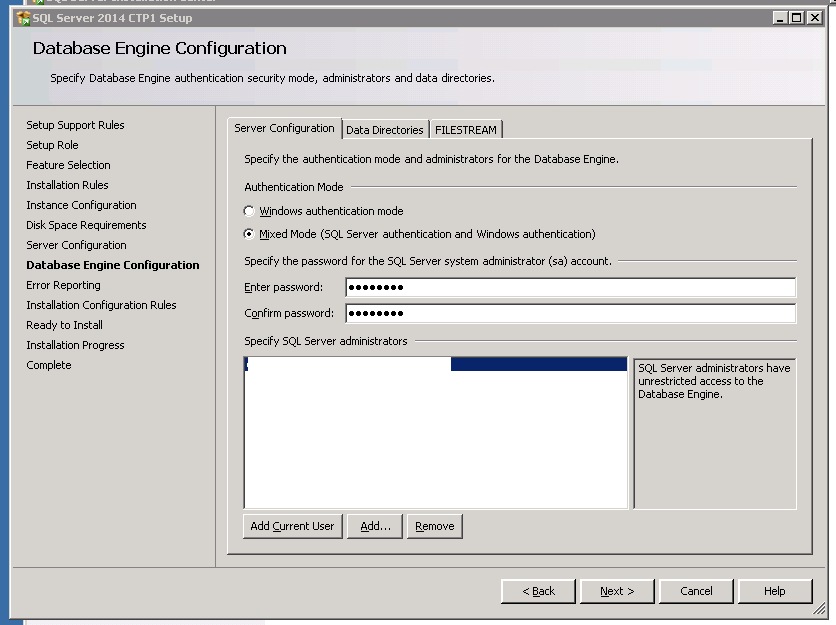Image resolution: width=836 pixels, height=625 pixels.
Task: Click the Confirm password field
Action: coord(570,314)
